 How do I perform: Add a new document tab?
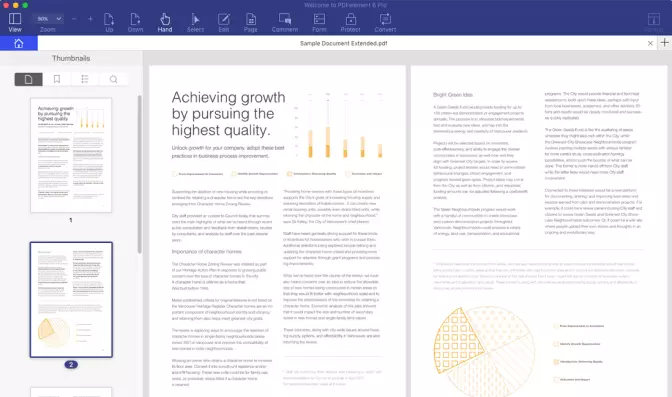[x=665, y=43]
